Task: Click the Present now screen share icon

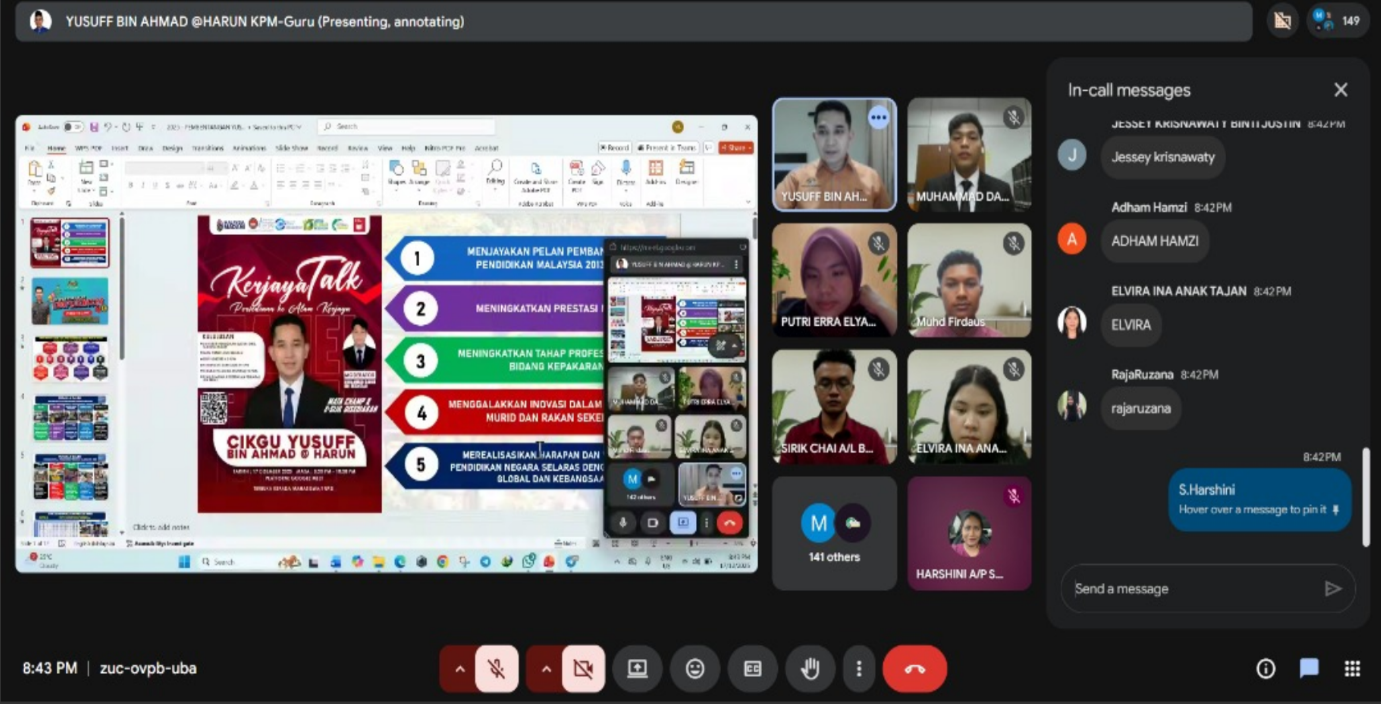Action: [637, 669]
